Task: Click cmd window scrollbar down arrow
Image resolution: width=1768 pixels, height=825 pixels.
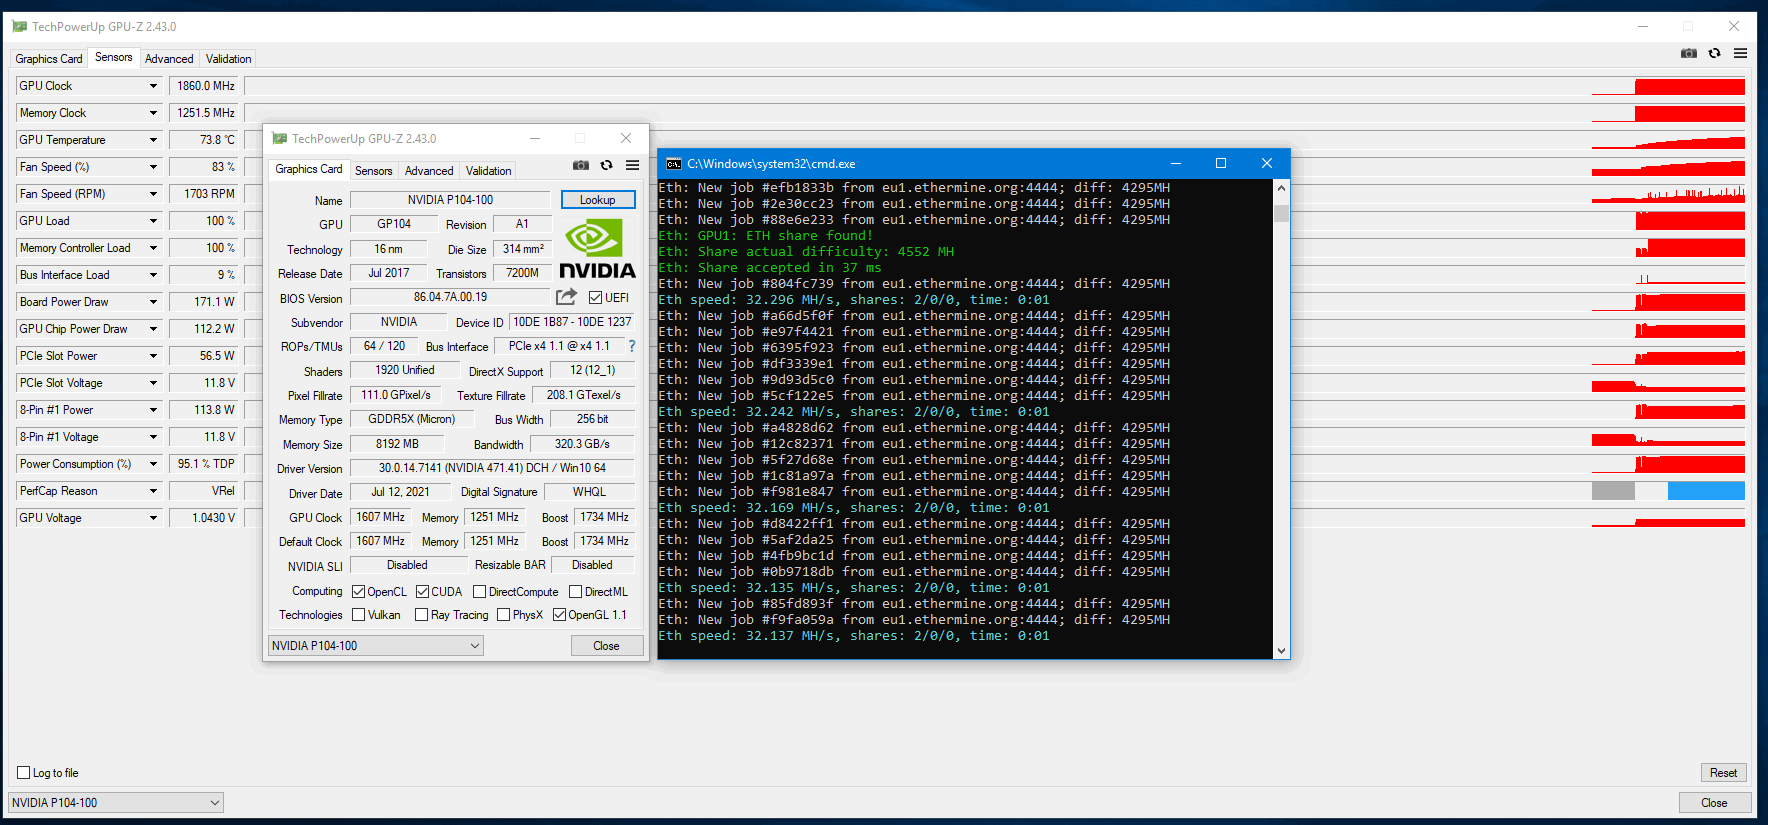Action: pyautogui.click(x=1281, y=650)
